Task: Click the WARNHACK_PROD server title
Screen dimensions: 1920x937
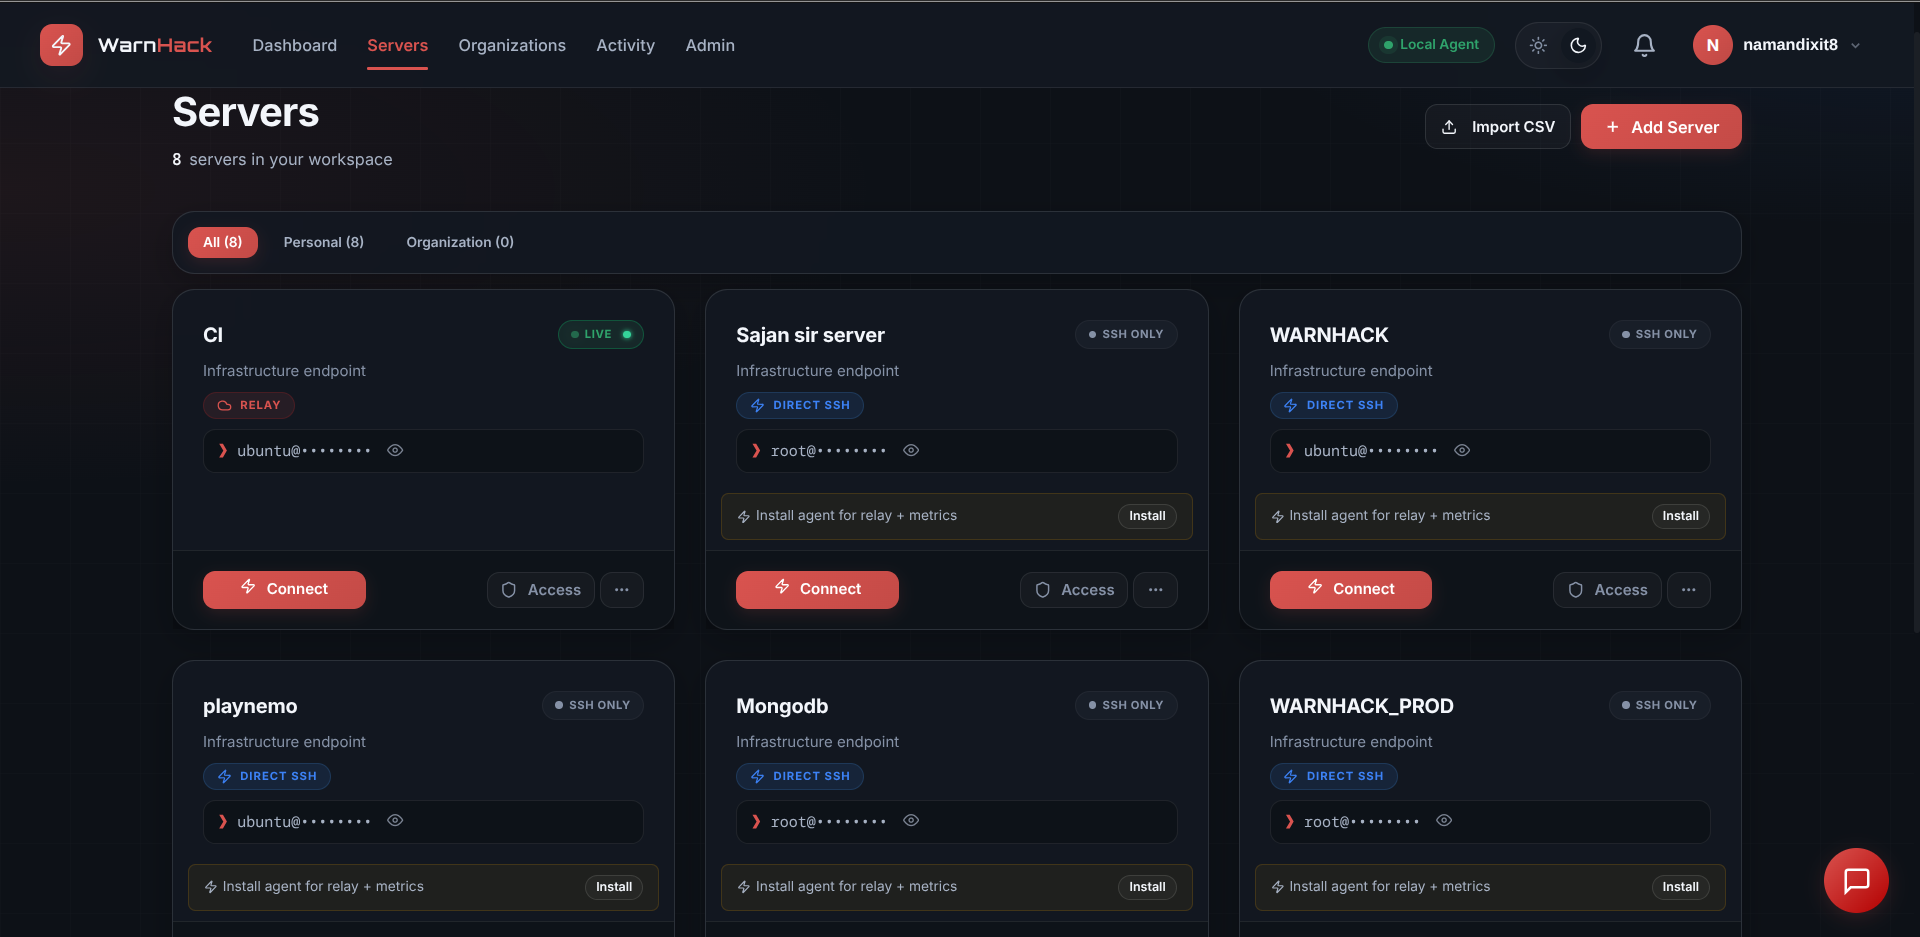Action: [1361, 706]
